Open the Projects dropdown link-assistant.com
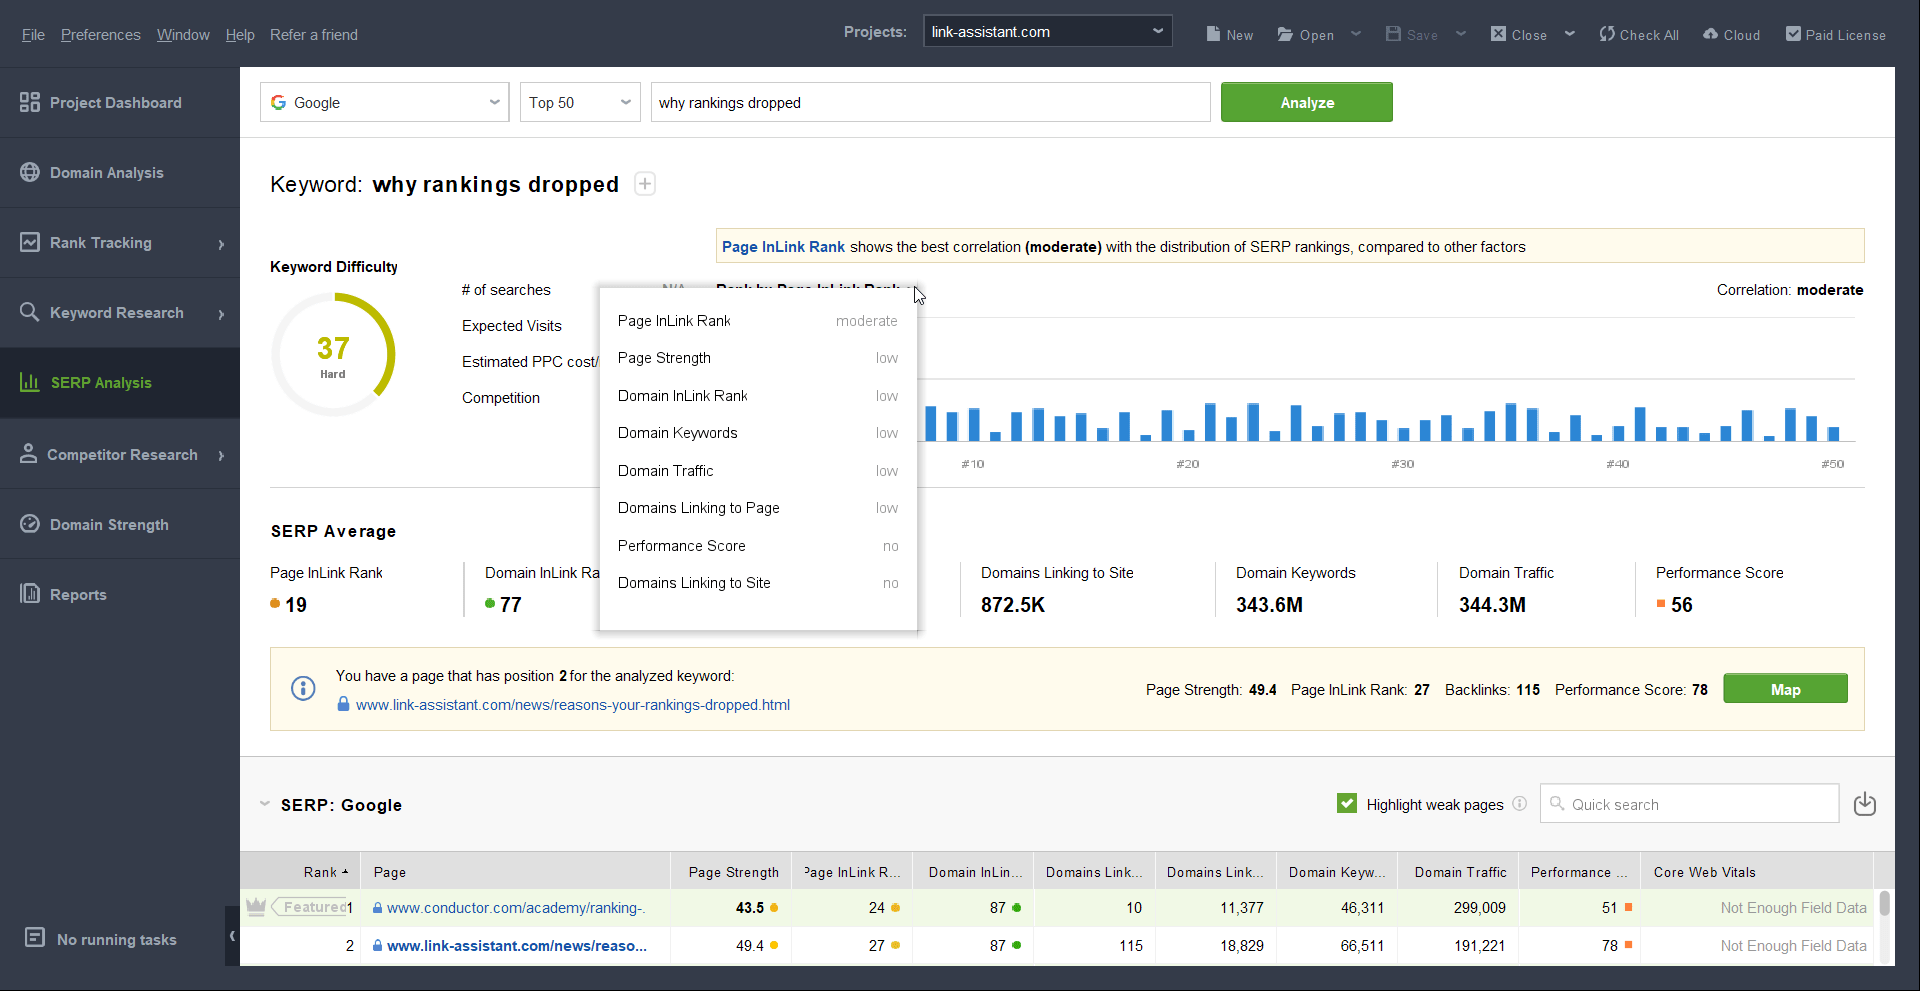 [1047, 32]
